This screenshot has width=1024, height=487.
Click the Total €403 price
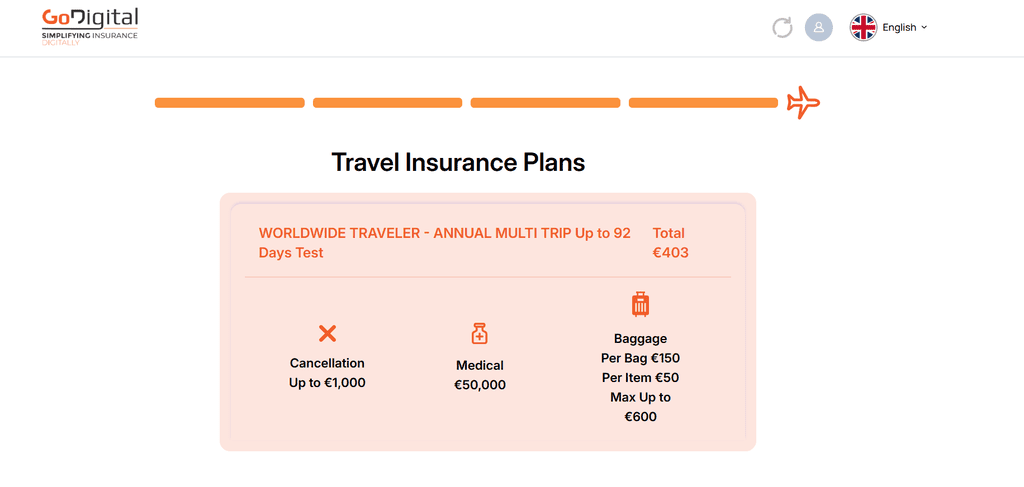pos(670,242)
